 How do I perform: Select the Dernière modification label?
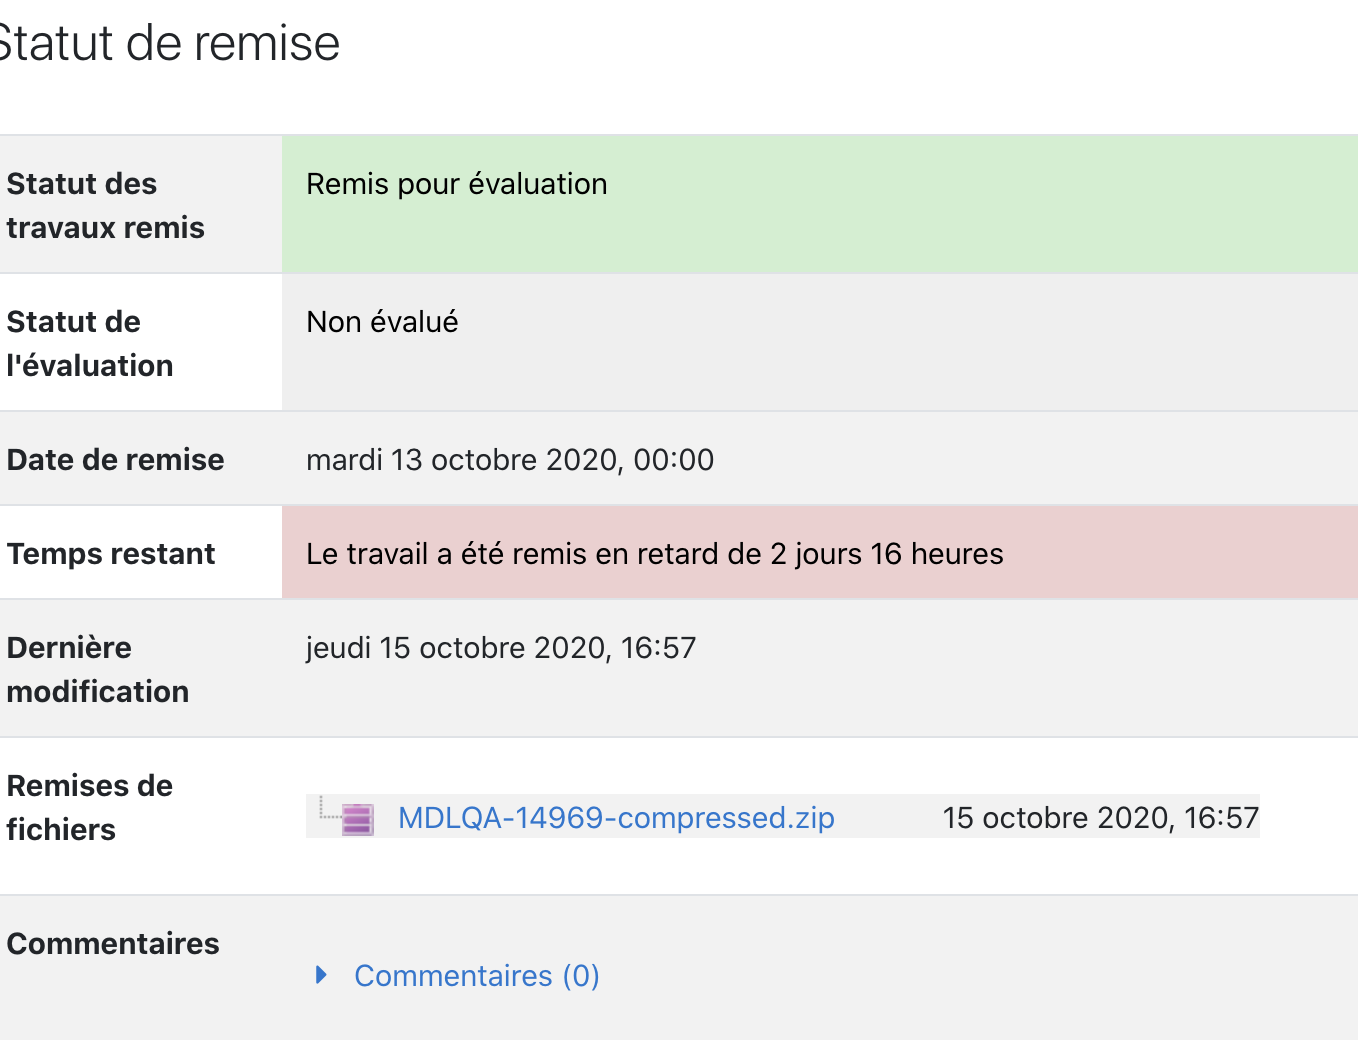98,670
